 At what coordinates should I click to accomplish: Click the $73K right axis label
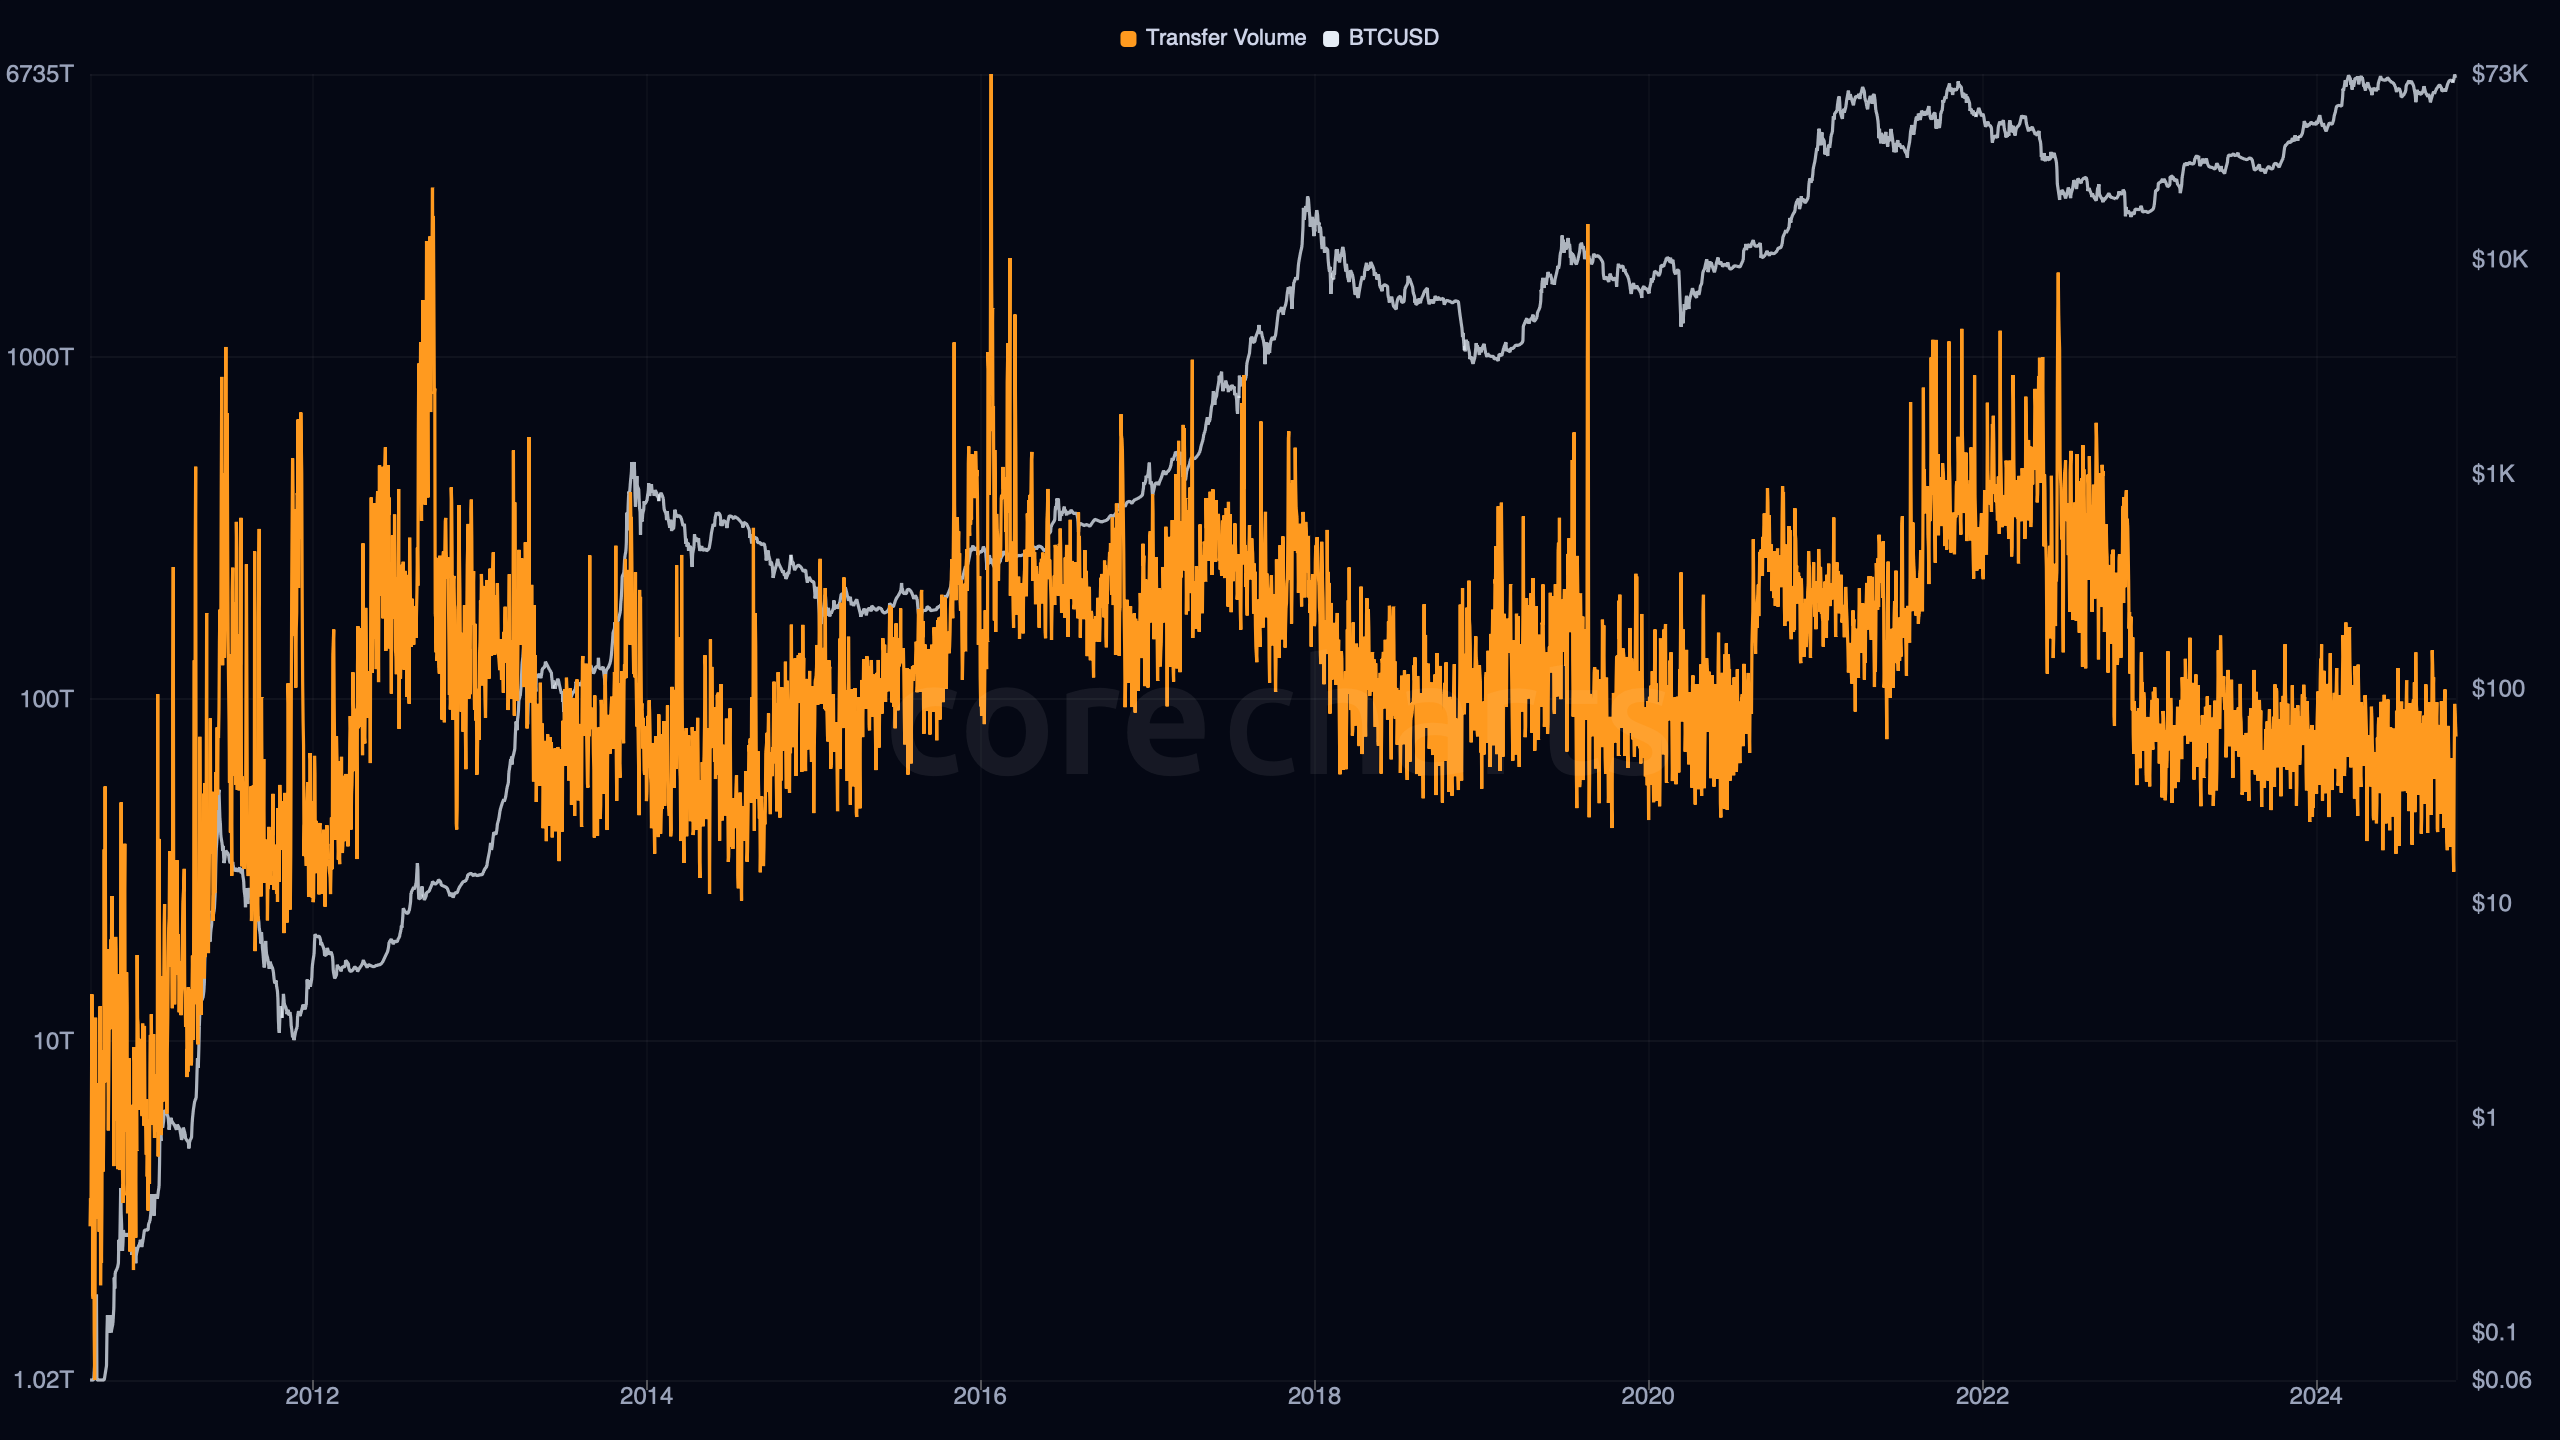pyautogui.click(x=2499, y=74)
